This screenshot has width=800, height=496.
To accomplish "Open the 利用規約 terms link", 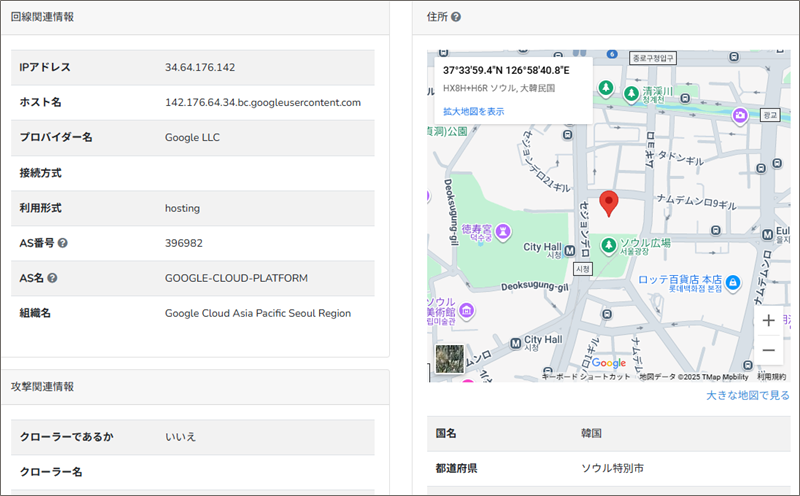I will (x=771, y=377).
